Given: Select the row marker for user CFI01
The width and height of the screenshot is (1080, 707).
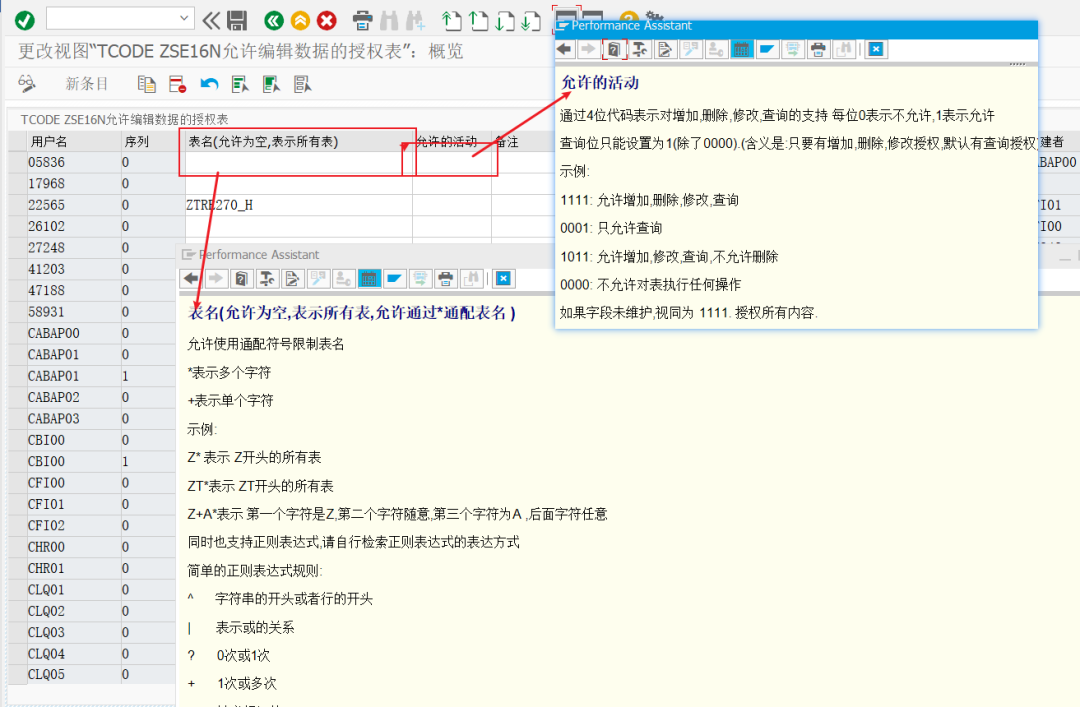Looking at the screenshot, I should tap(17, 504).
